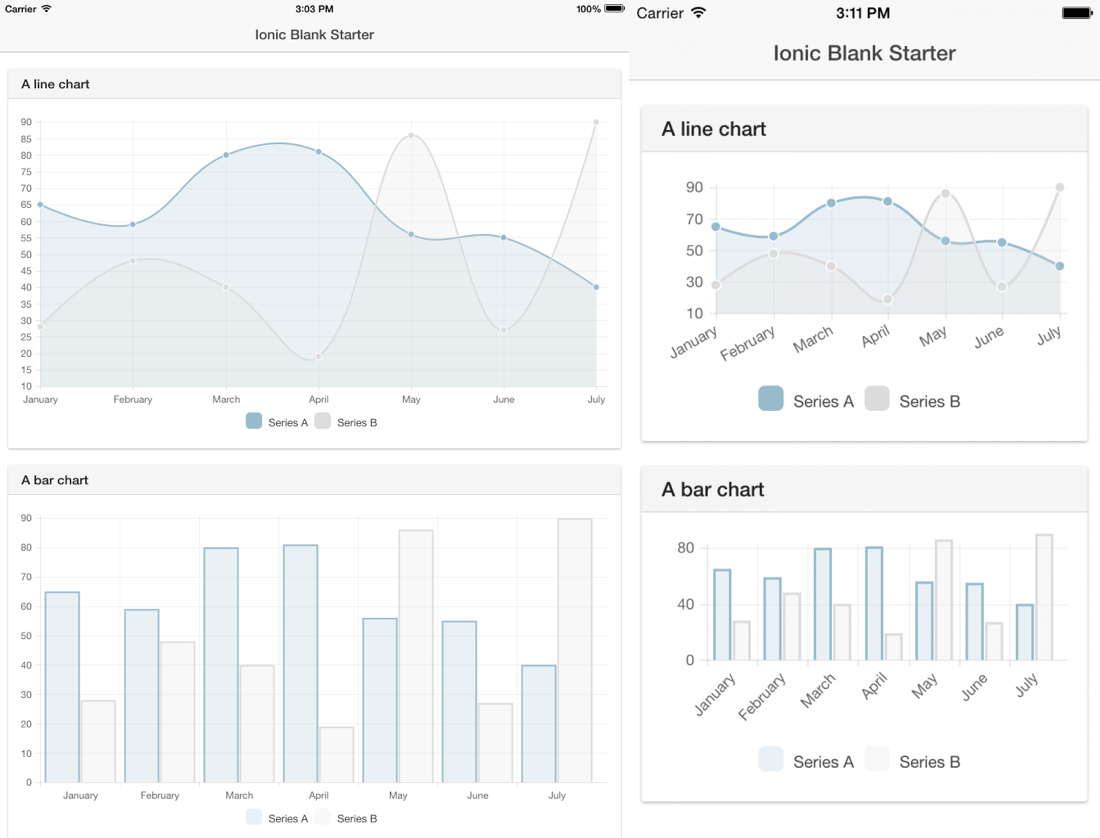Click the Series B swatch under right bar chart
Viewport: 1100px width, 838px height.
pos(877,760)
